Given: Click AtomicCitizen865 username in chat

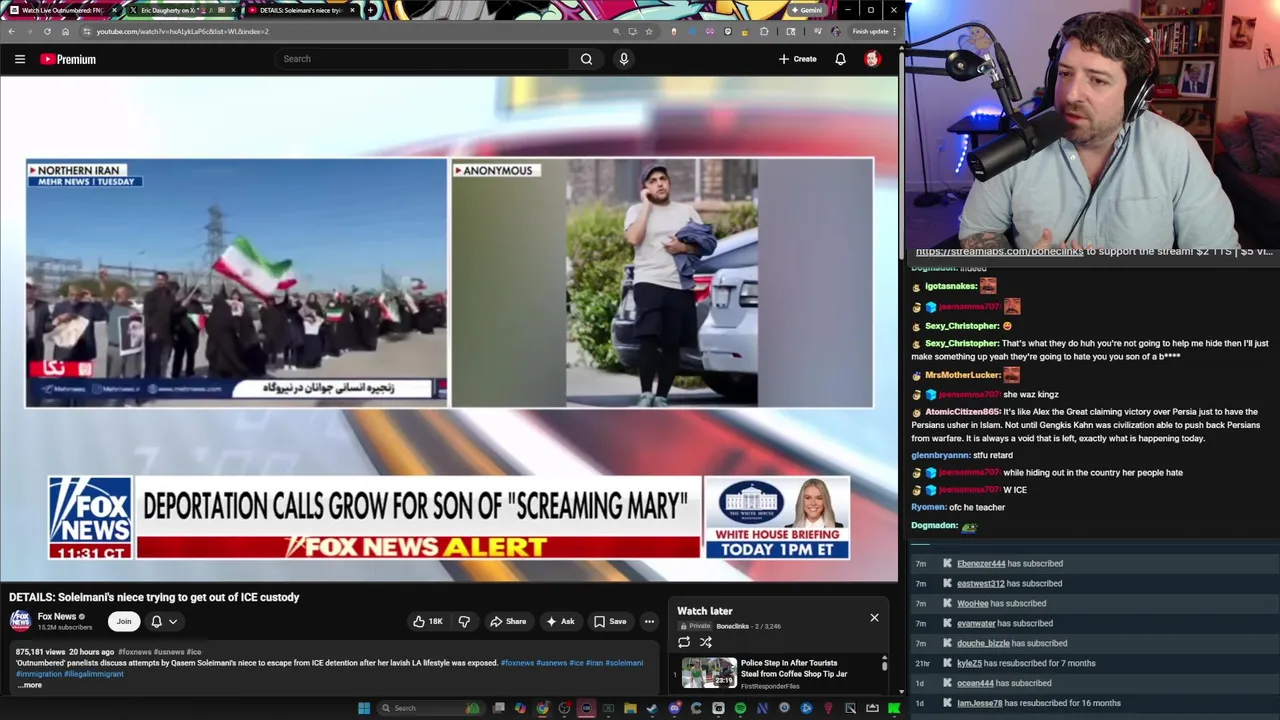Looking at the screenshot, I should click(x=962, y=412).
